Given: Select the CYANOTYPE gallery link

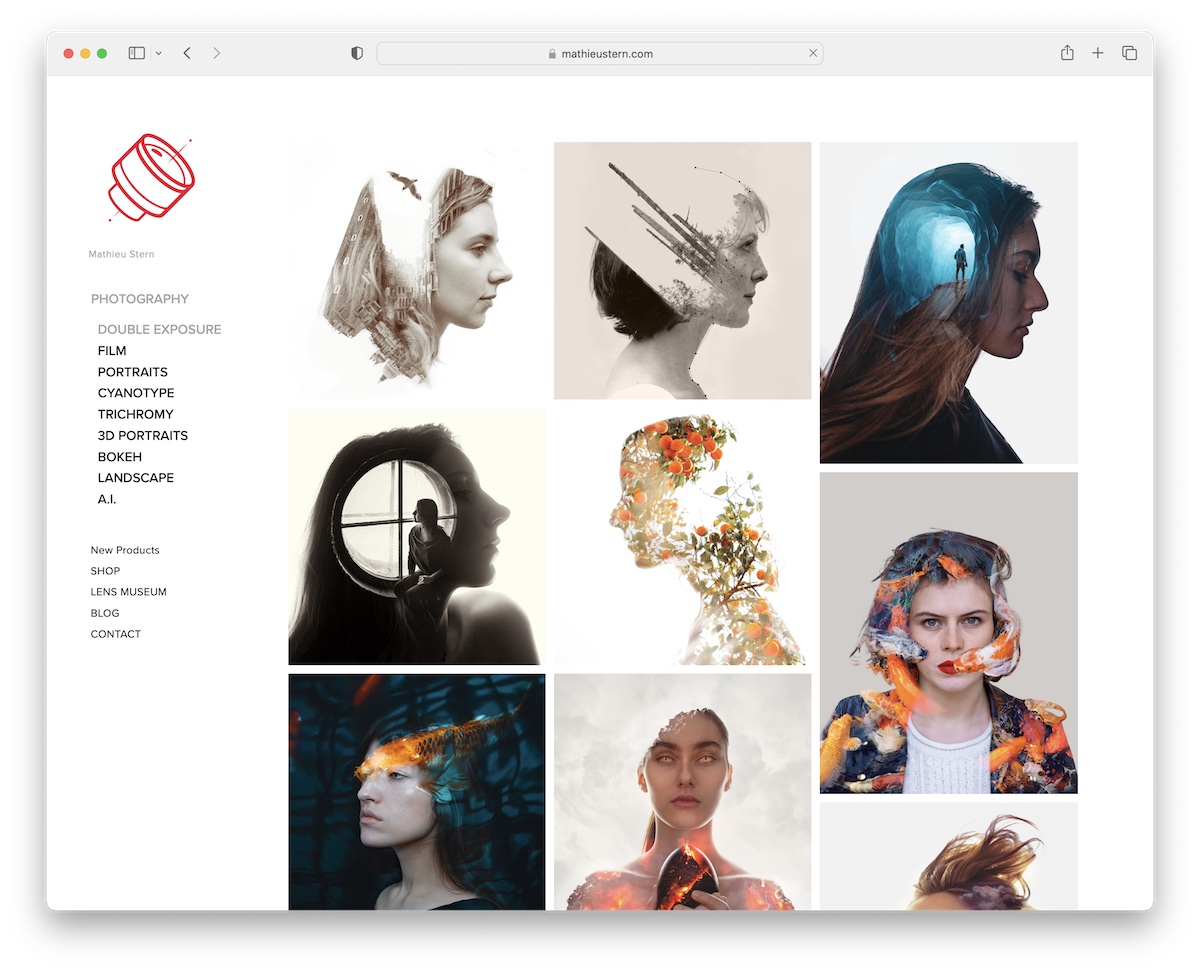Looking at the screenshot, I should [x=136, y=393].
